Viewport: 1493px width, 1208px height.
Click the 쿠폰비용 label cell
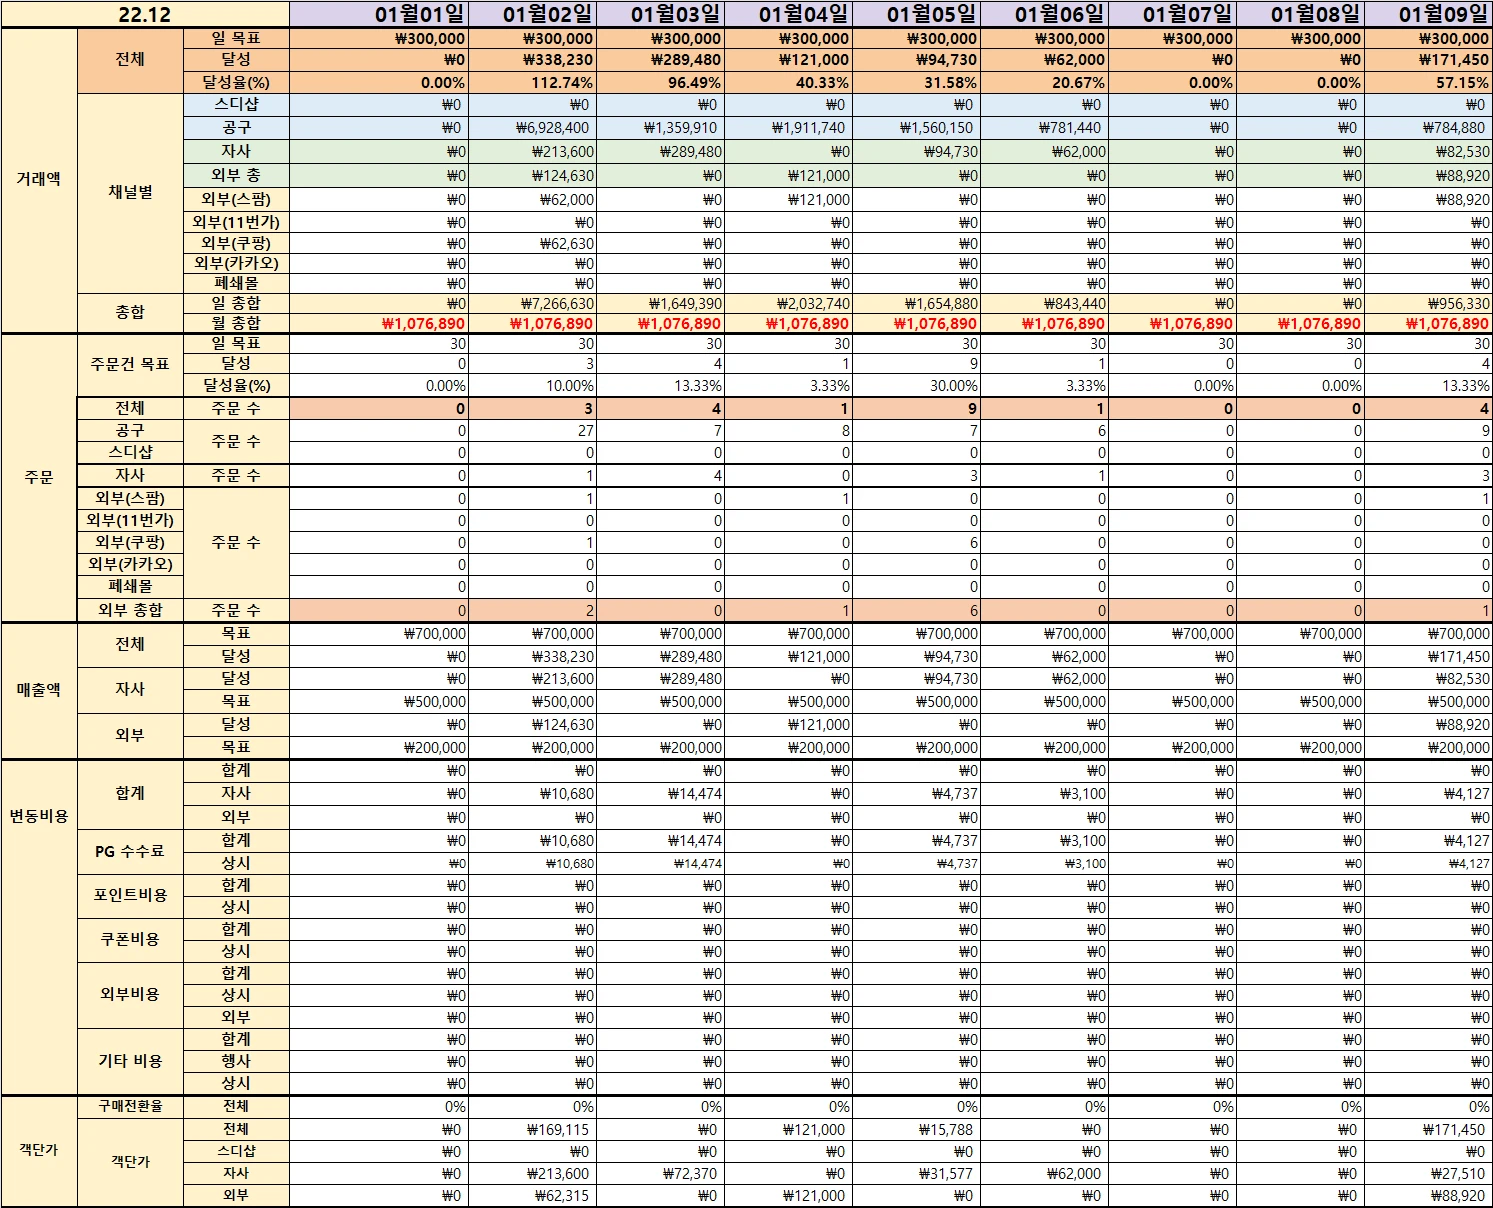pos(130,939)
